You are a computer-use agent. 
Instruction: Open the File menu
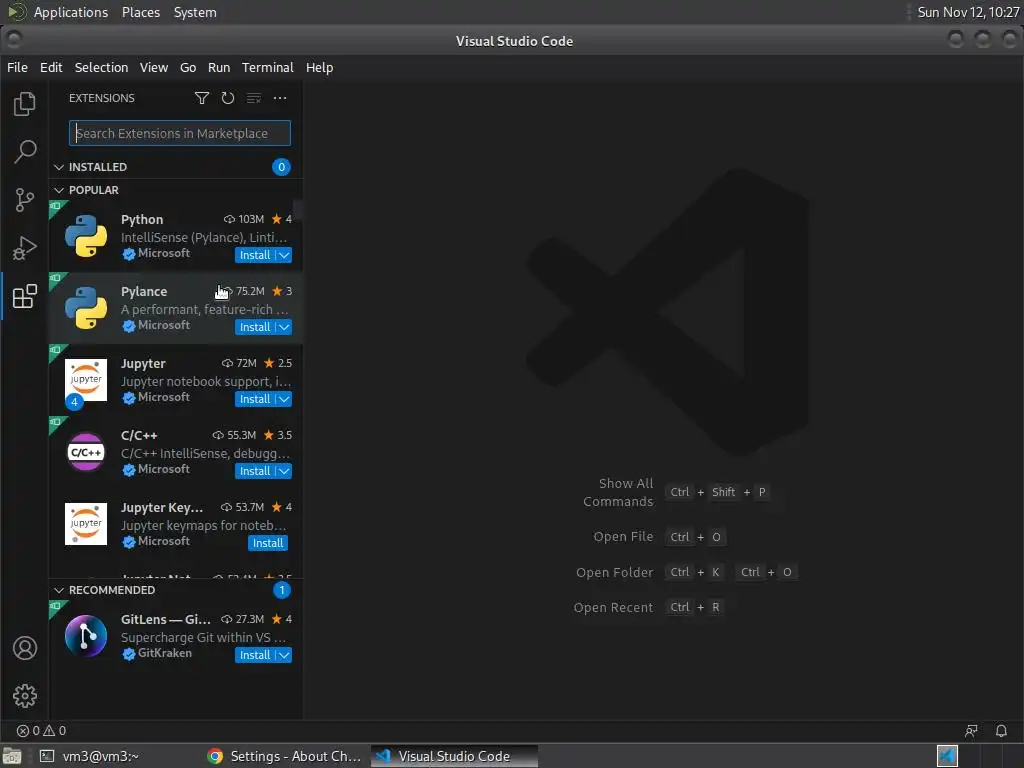17,67
